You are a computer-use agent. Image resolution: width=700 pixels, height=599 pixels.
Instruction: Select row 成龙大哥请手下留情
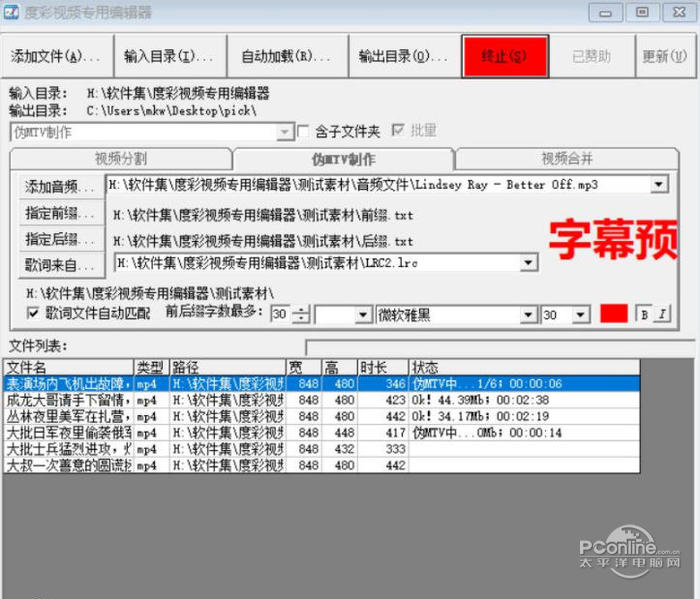tap(321, 400)
